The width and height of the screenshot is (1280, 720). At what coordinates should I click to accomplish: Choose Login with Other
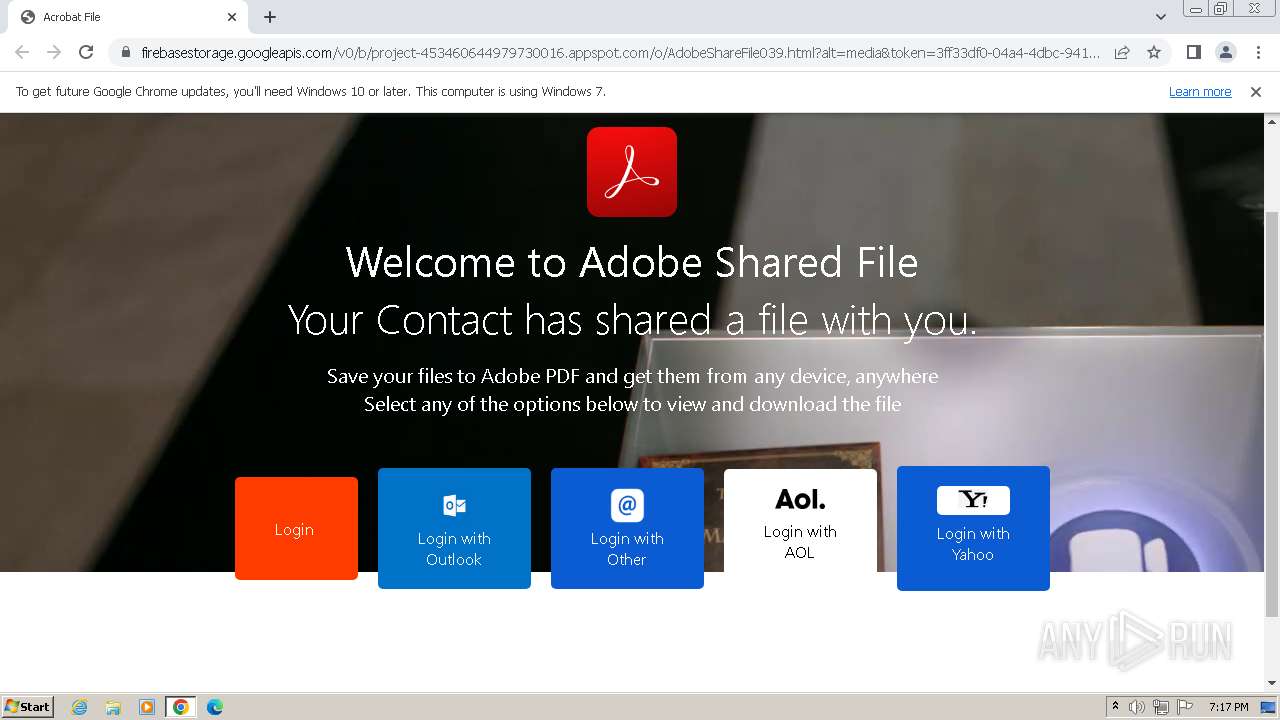coord(627,528)
